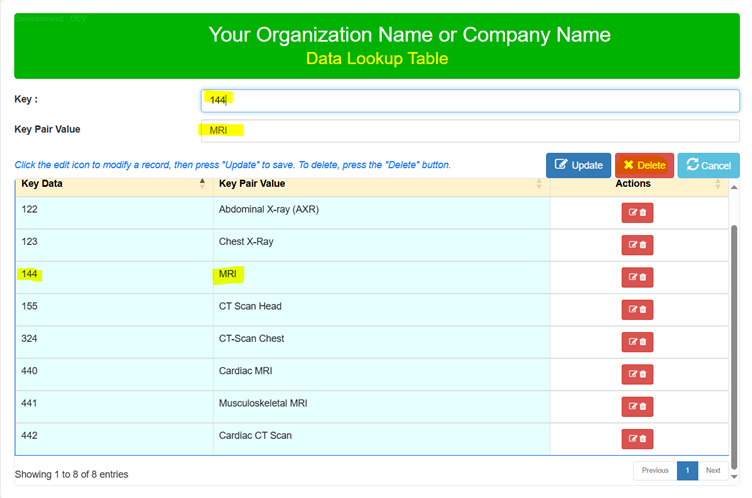The image size is (752, 498).
Task: Edit the Musculoskeletal MRI record
Action: [637, 406]
